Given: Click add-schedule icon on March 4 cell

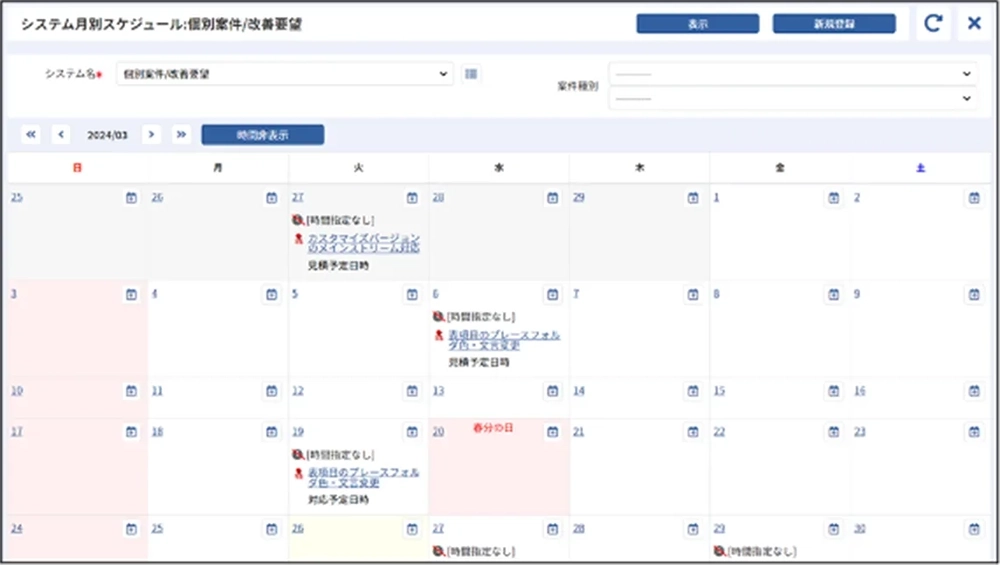Looking at the screenshot, I should [272, 294].
